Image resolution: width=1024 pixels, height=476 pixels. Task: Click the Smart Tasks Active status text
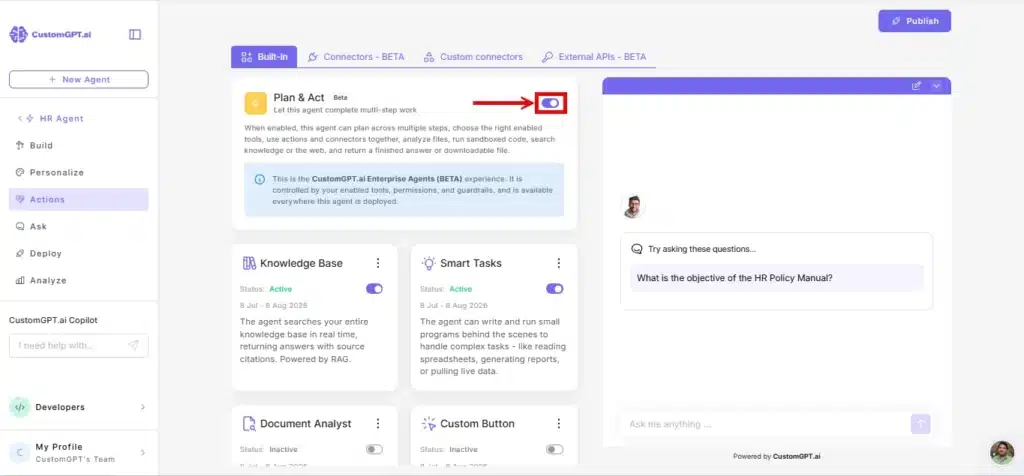460,289
